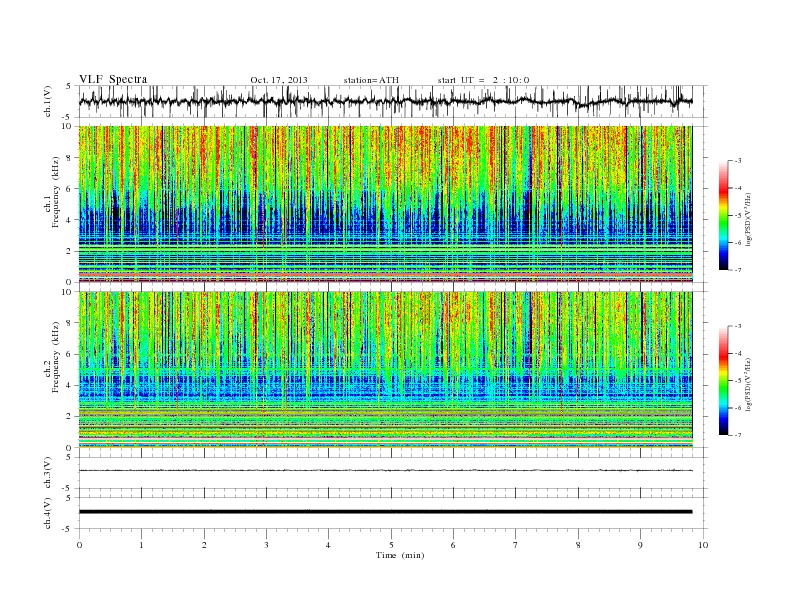The width and height of the screenshot is (792, 612).
Task: Click the "Time (min)" x-axis label
Action: pyautogui.click(x=400, y=555)
